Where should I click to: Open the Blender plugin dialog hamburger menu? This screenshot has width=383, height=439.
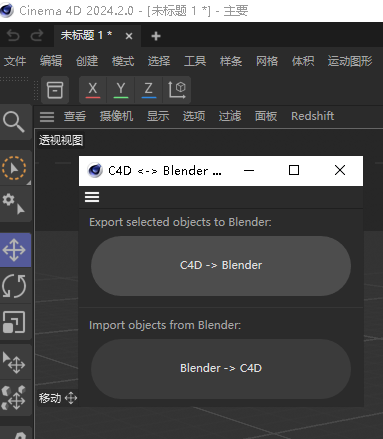[x=92, y=197]
